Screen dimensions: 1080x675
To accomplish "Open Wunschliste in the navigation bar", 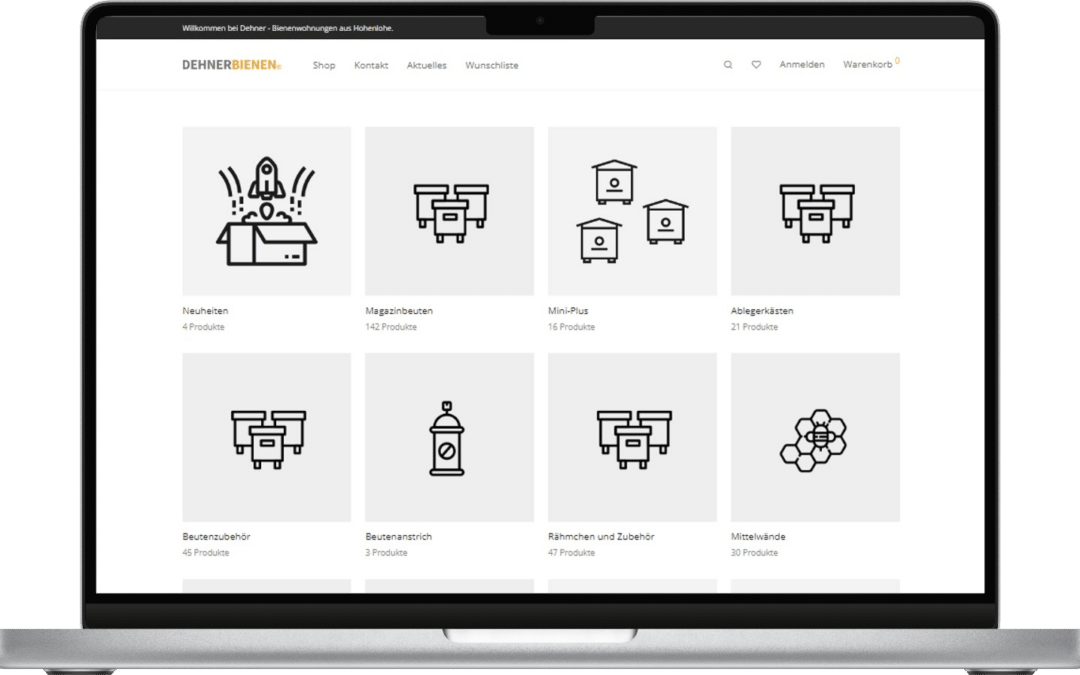I will click(x=492, y=65).
